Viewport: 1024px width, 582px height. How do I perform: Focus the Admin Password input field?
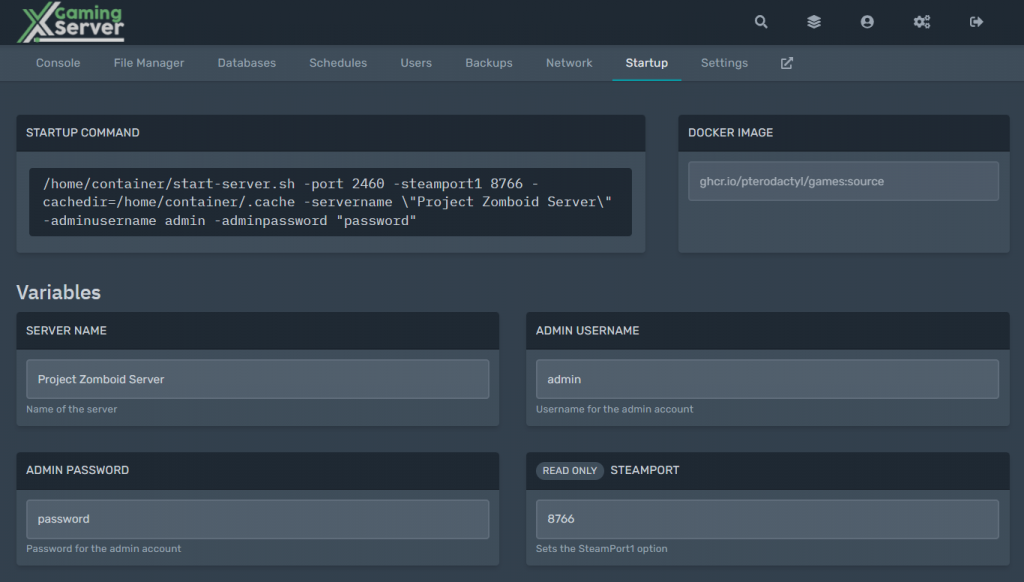257,519
